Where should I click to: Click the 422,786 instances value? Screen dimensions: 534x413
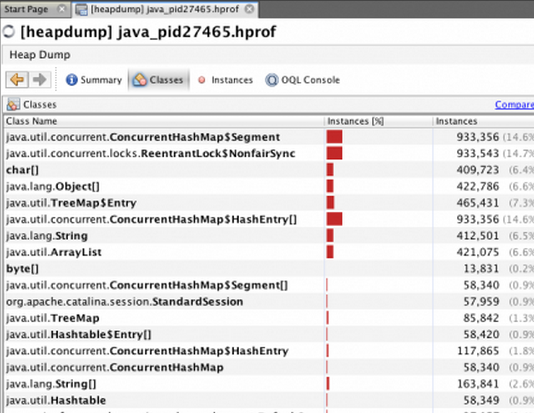point(477,187)
